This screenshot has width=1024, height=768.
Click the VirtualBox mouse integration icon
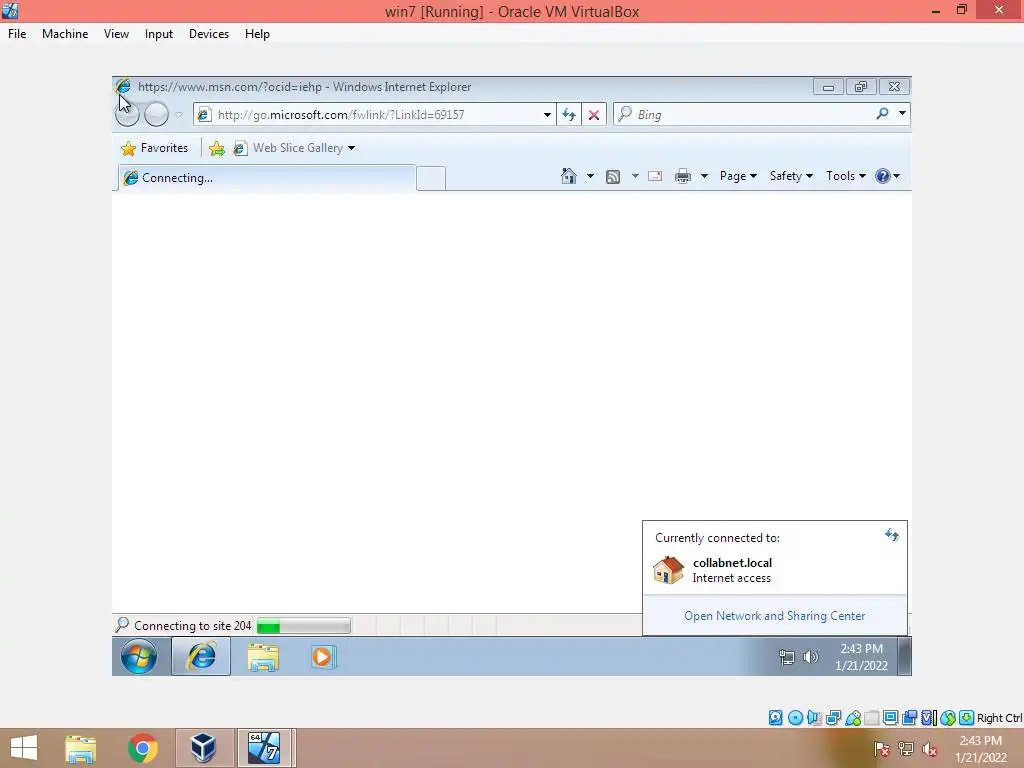[x=948, y=718]
